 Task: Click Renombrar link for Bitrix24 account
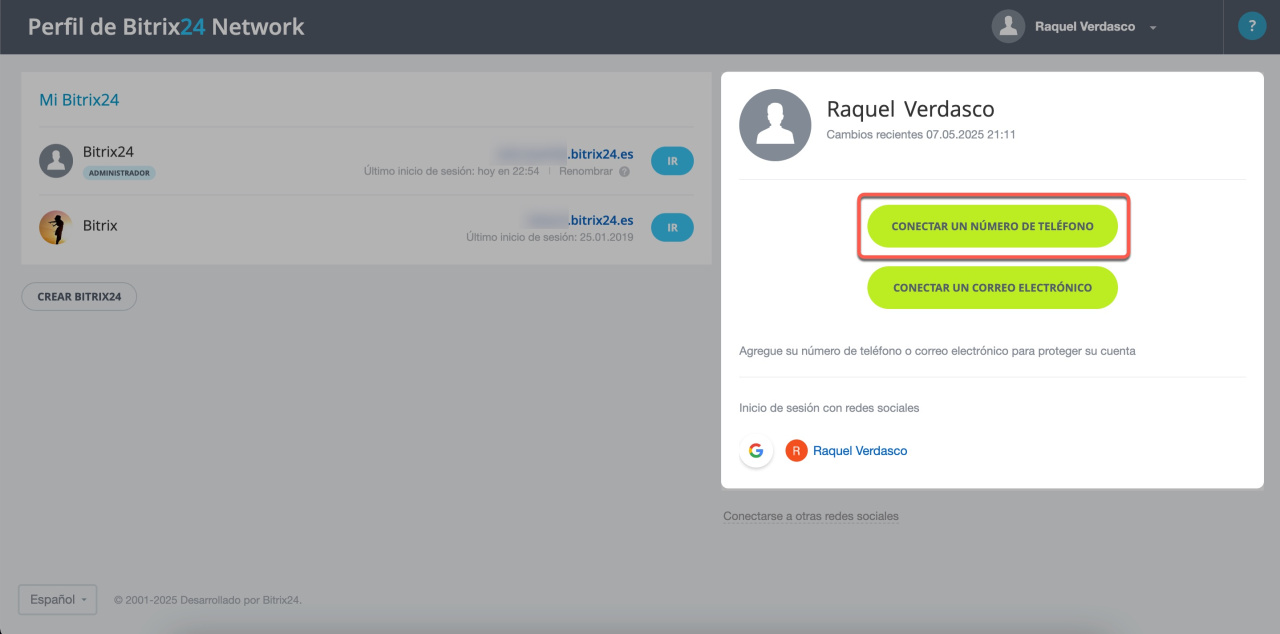[587, 172]
